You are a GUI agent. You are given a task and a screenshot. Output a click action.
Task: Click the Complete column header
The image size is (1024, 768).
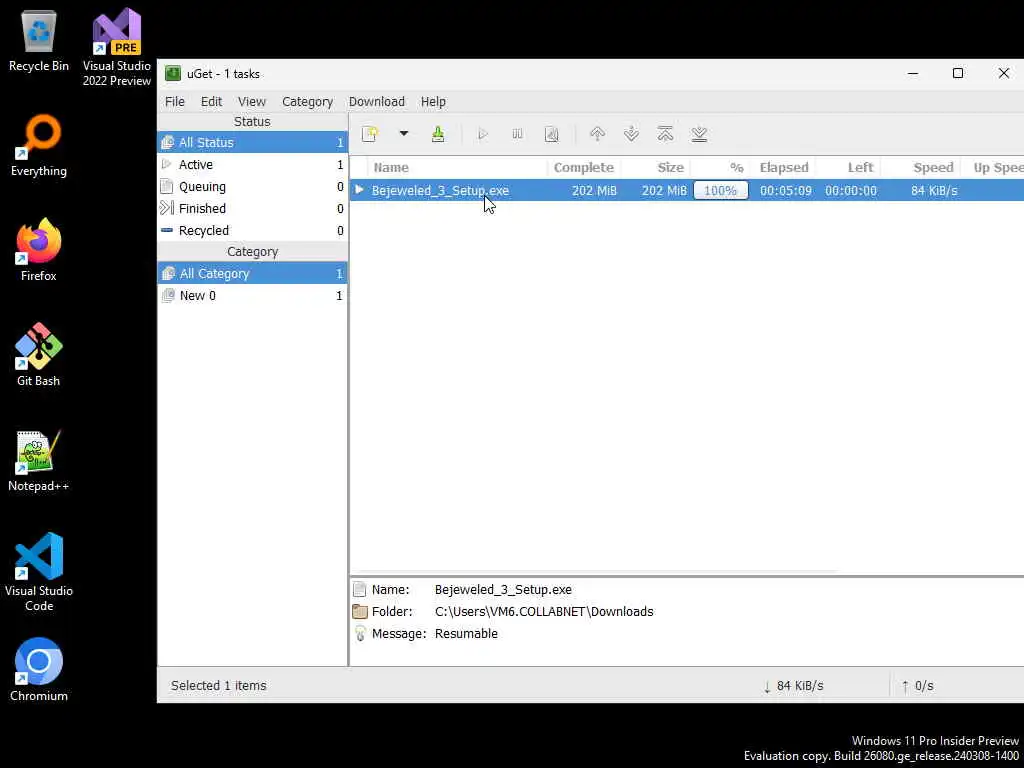[583, 168]
